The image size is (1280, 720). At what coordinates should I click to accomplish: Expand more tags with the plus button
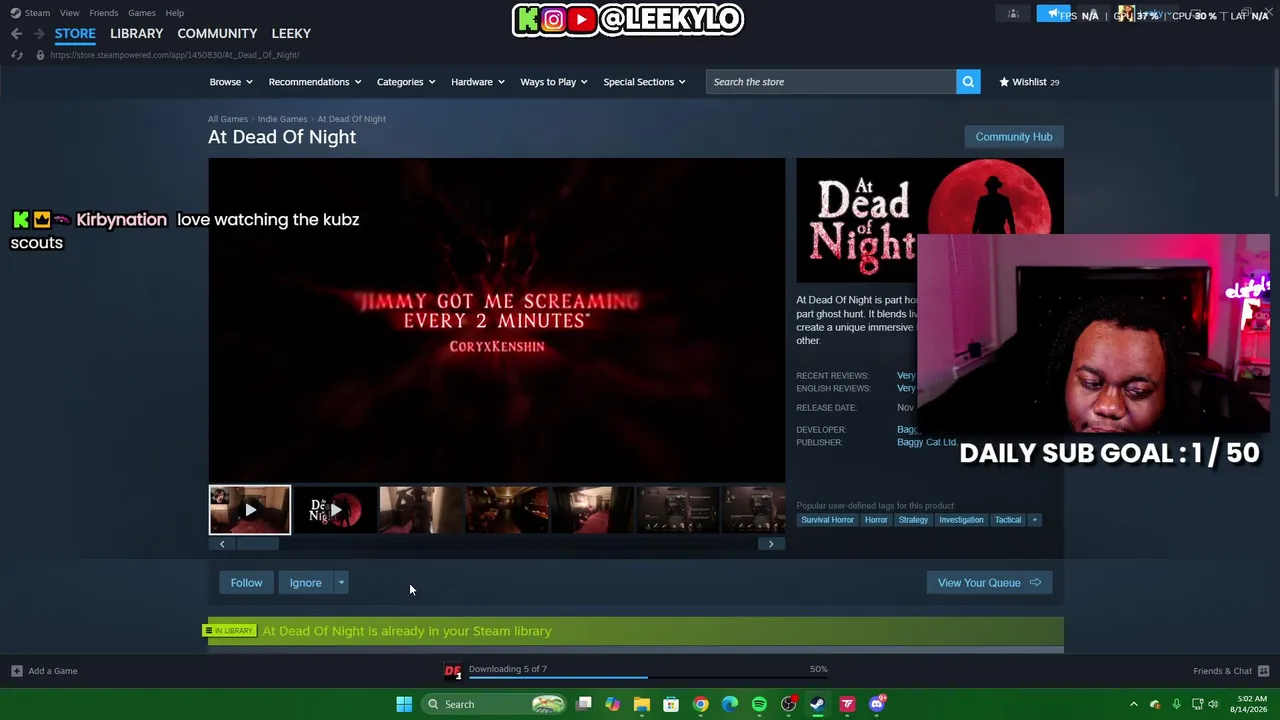(1035, 520)
